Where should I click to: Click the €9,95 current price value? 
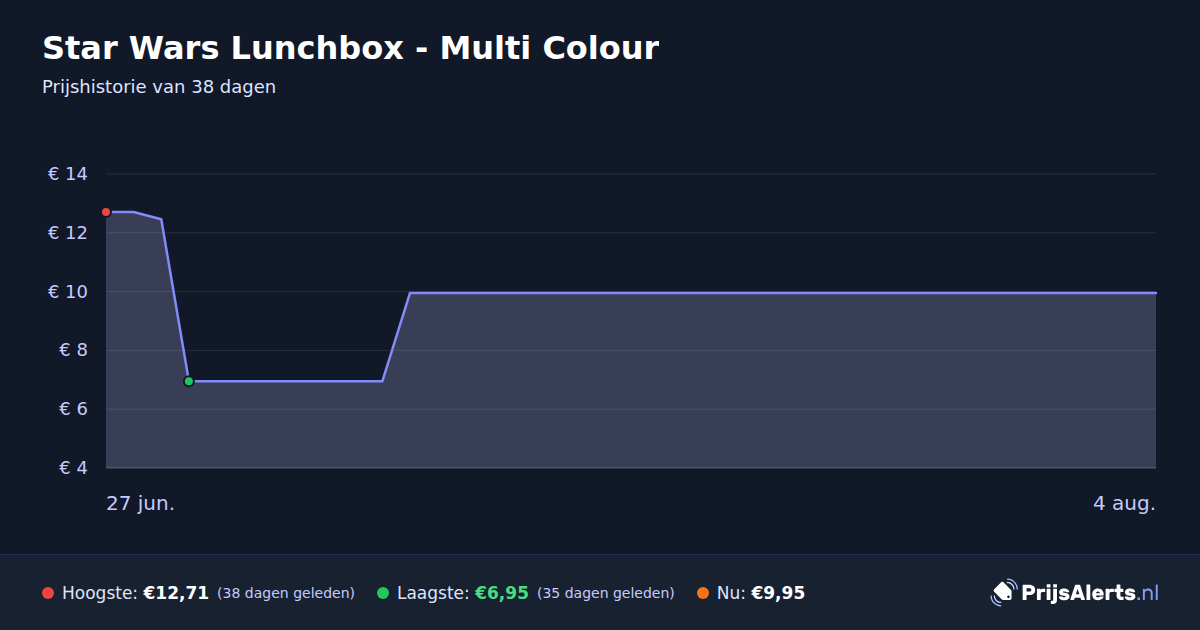(778, 593)
